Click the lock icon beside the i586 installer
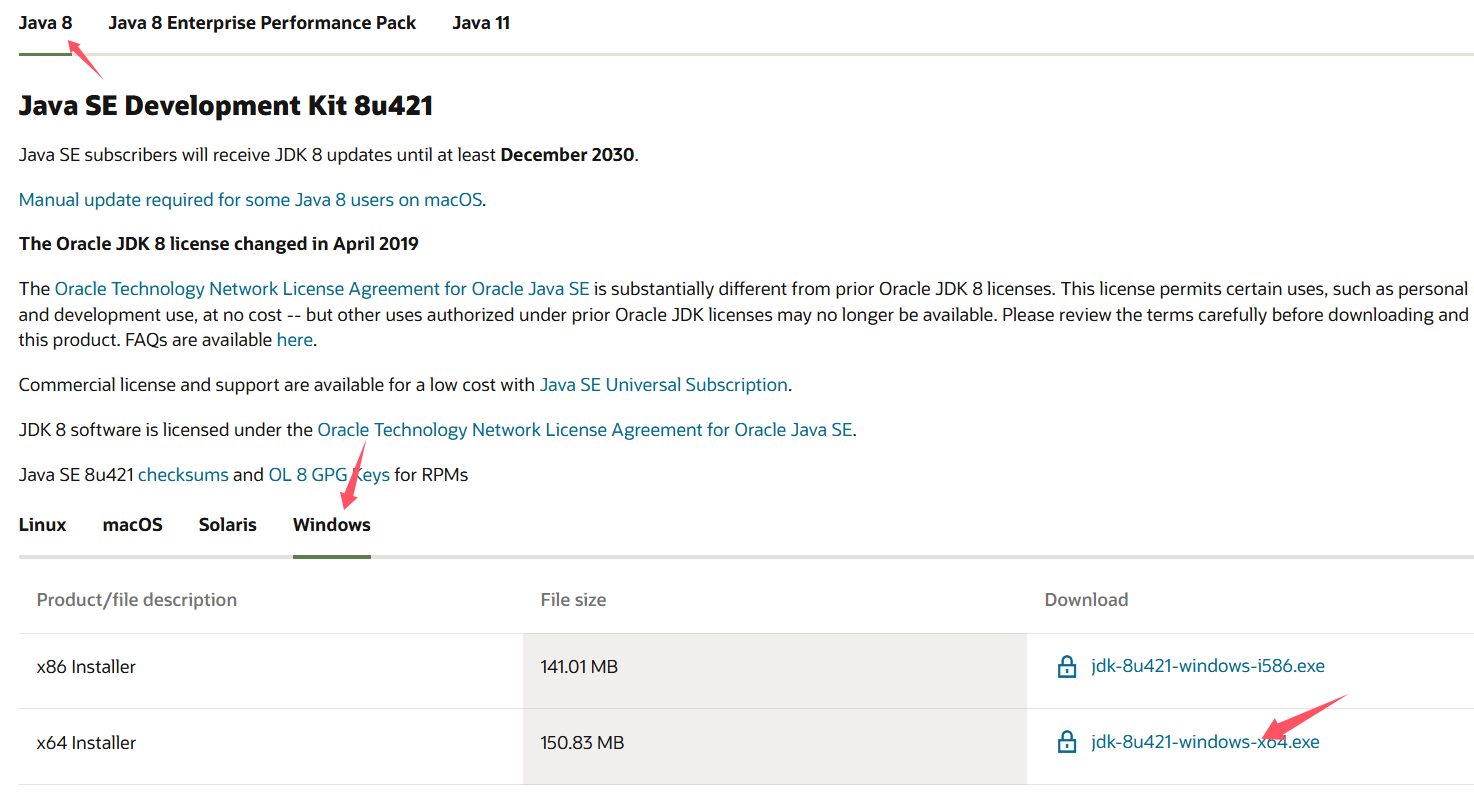 coord(1067,667)
